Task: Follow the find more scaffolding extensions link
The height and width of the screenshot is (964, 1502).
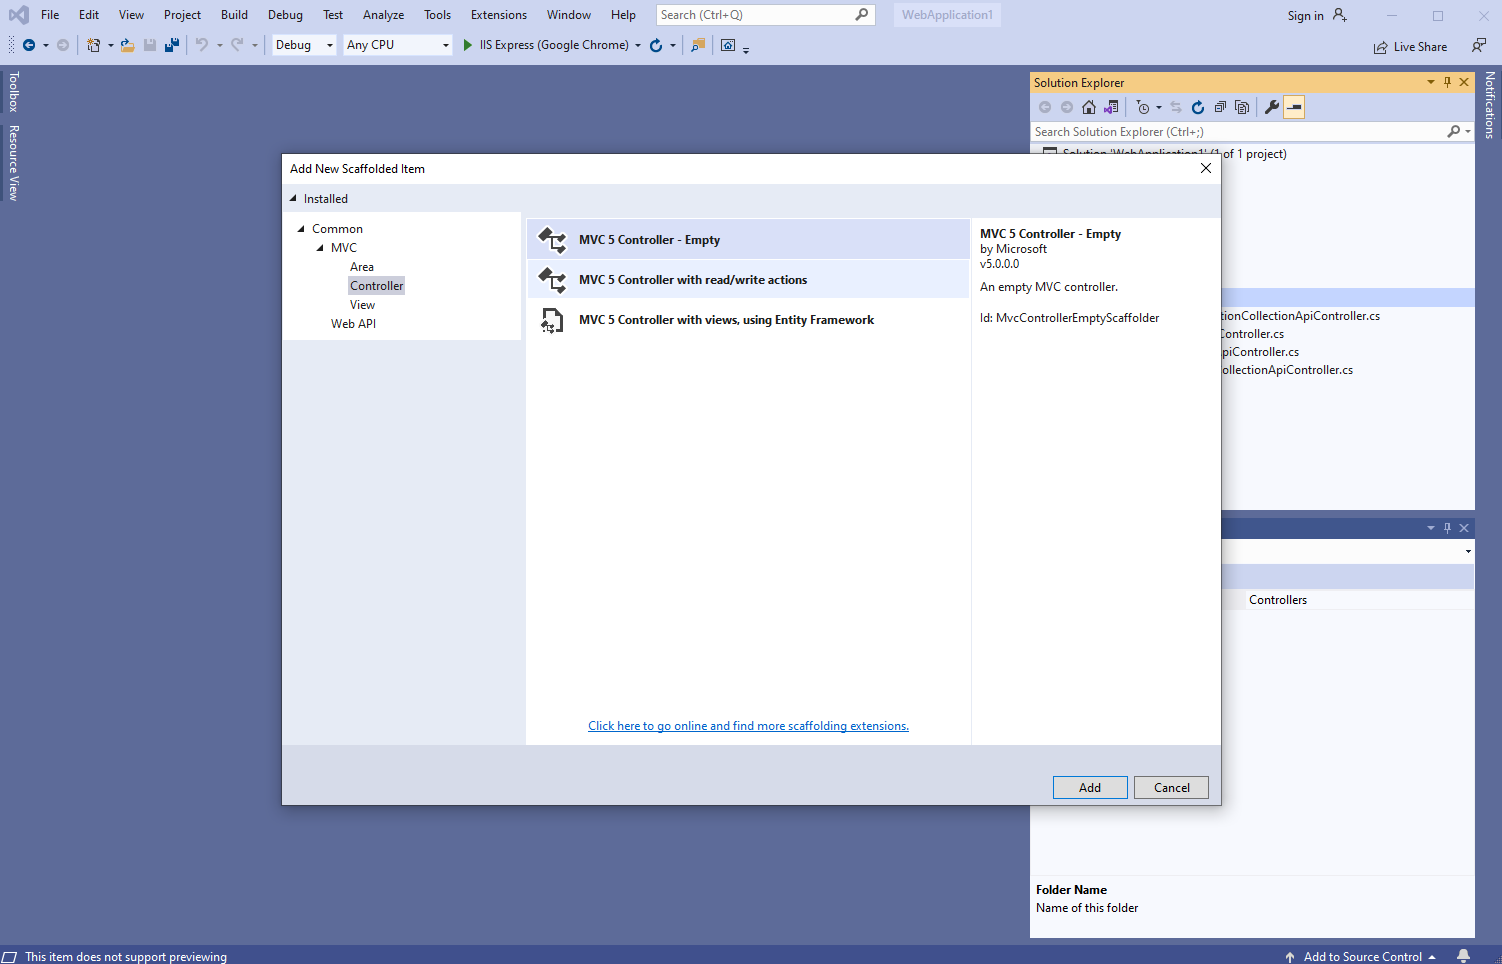Action: 748,726
